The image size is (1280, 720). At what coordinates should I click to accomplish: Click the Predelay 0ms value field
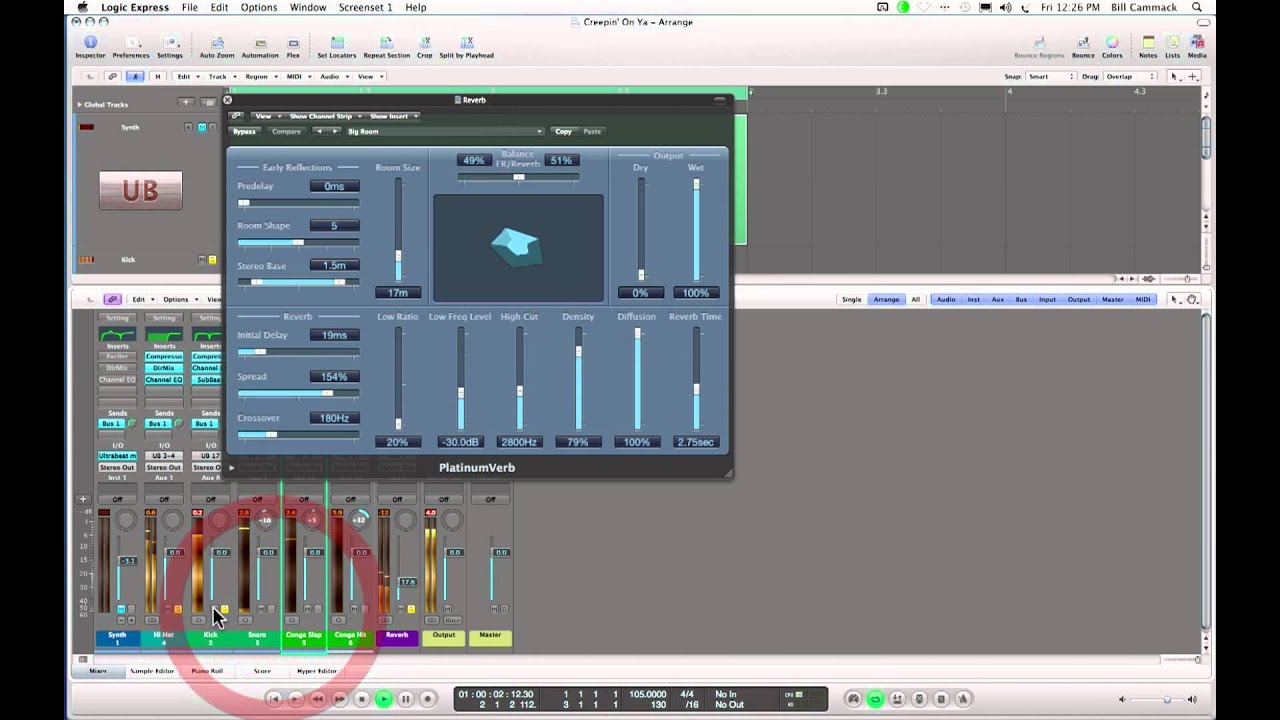tap(334, 186)
